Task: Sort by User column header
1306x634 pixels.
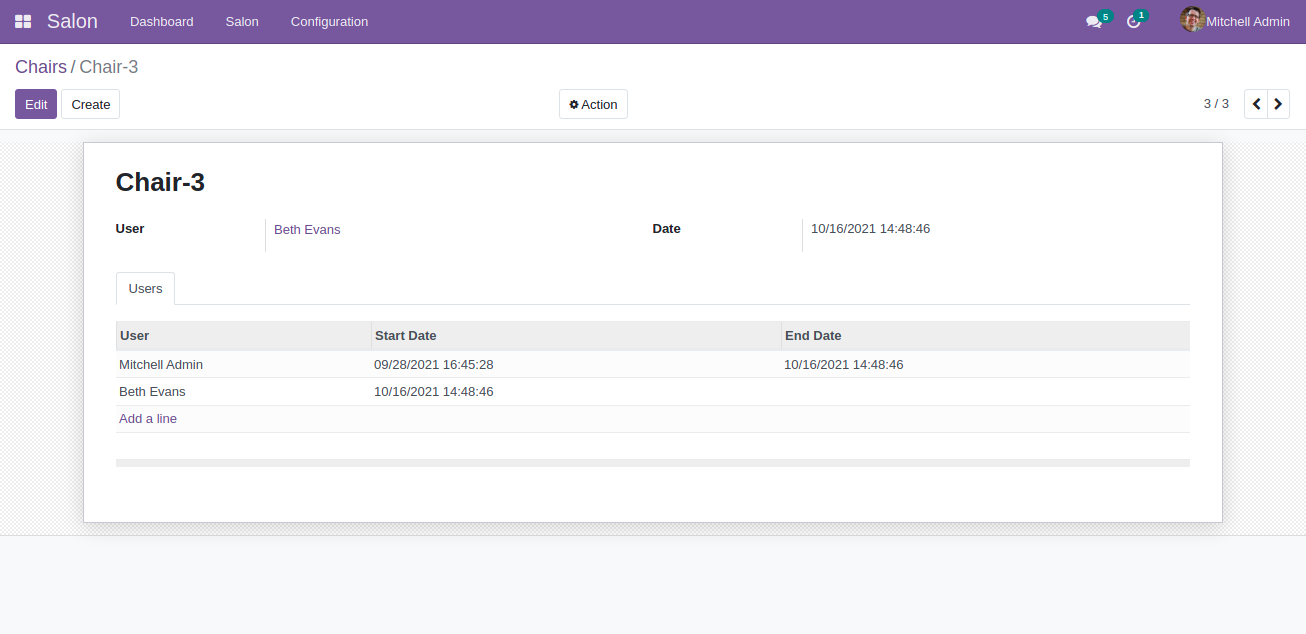Action: click(x=243, y=336)
